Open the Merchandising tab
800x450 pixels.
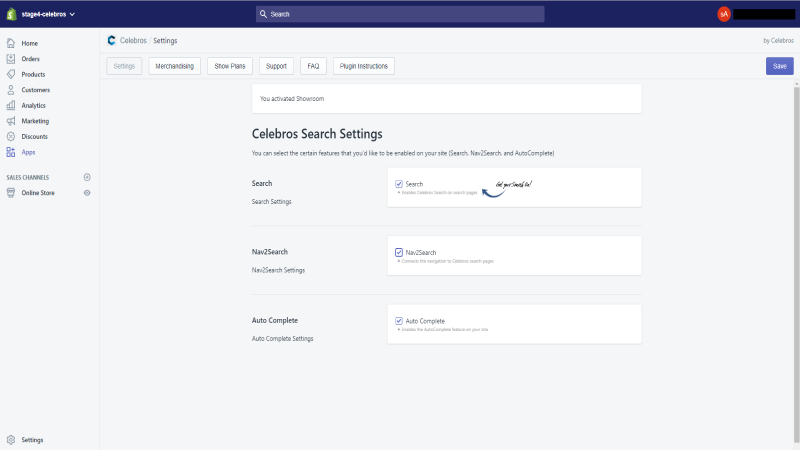coord(174,66)
